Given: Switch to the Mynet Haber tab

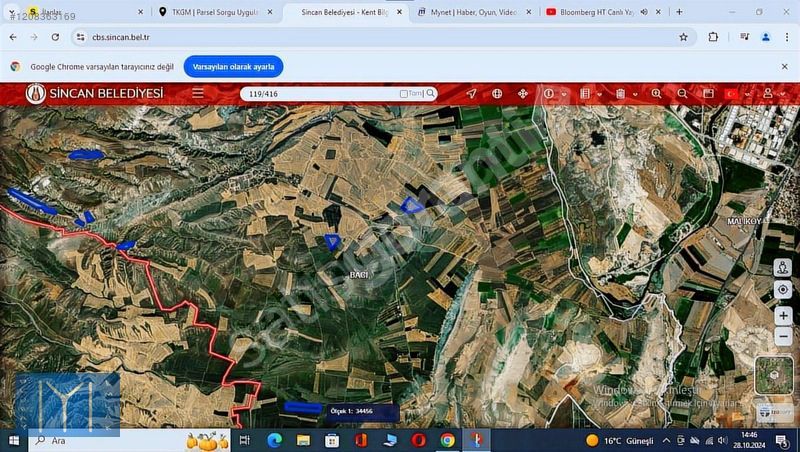Looking at the screenshot, I should 473,12.
